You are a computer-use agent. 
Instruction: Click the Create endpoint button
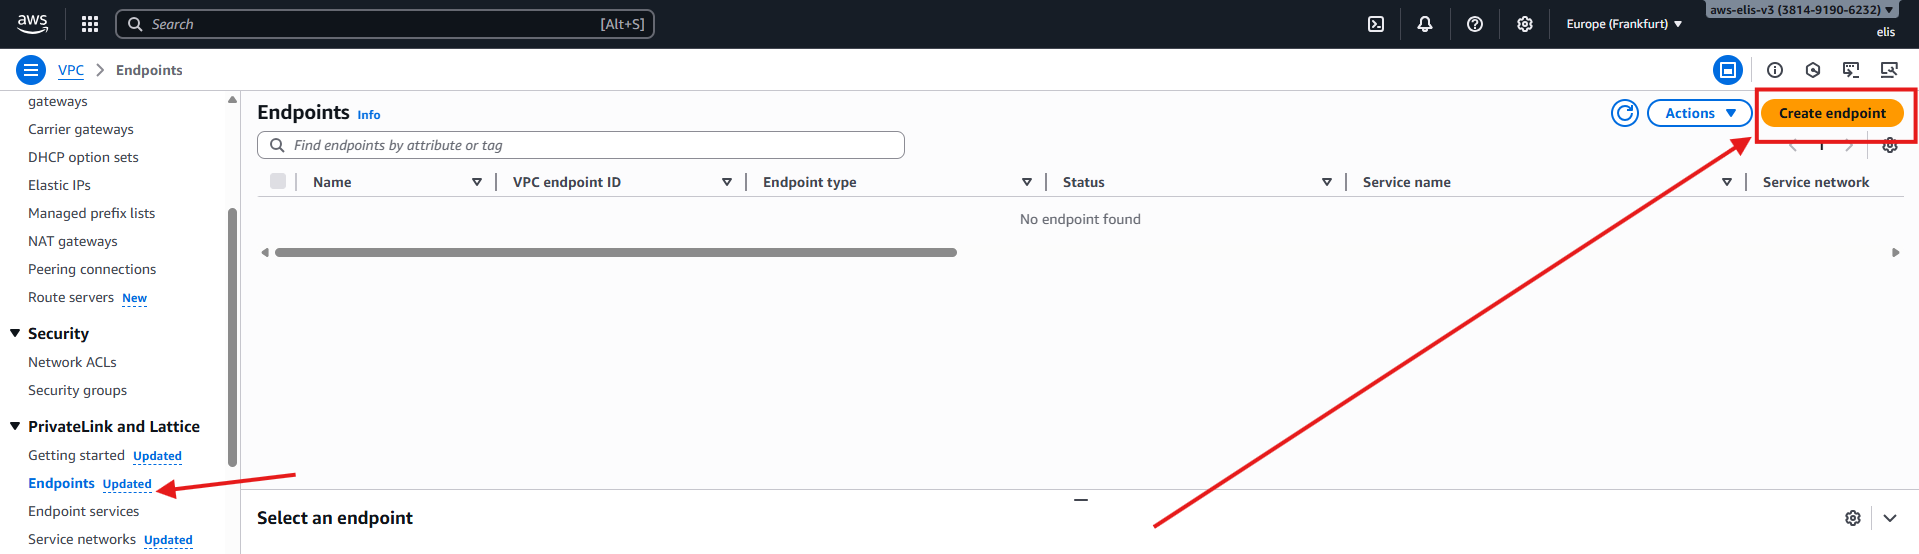tap(1831, 113)
